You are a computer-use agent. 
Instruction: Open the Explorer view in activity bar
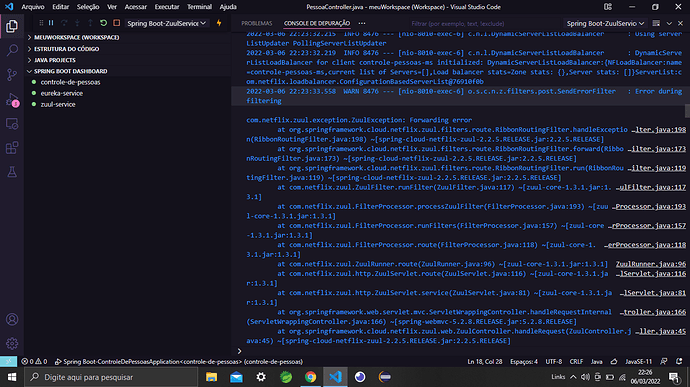12,26
